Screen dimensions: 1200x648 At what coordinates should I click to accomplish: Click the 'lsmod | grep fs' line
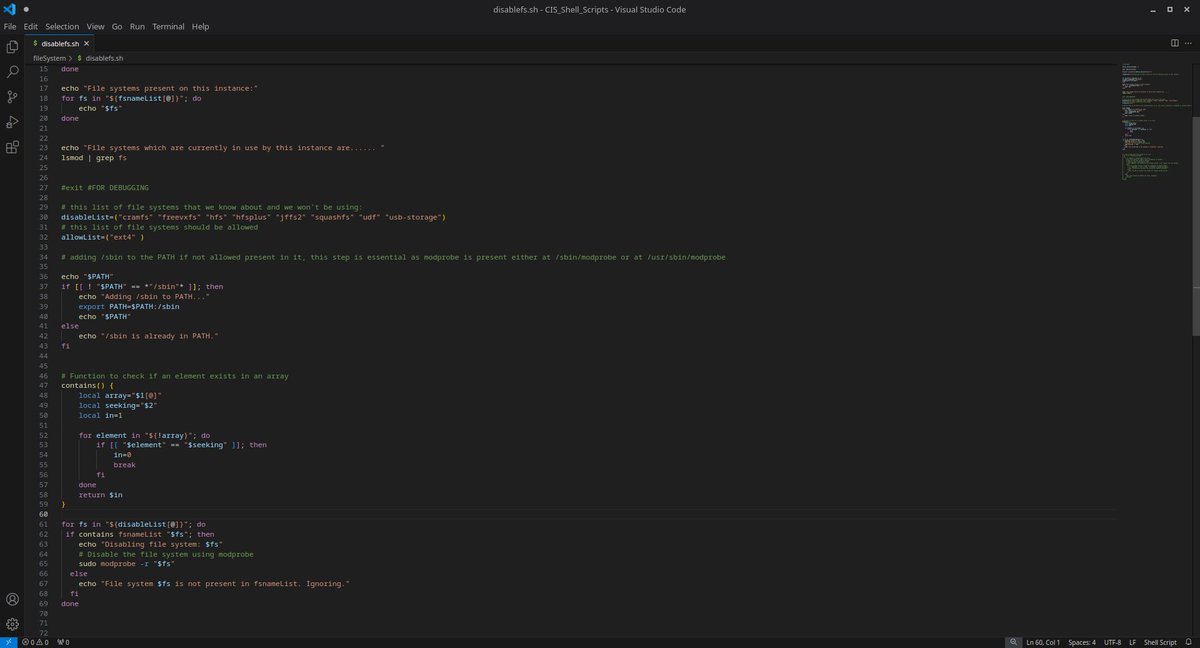[94, 158]
